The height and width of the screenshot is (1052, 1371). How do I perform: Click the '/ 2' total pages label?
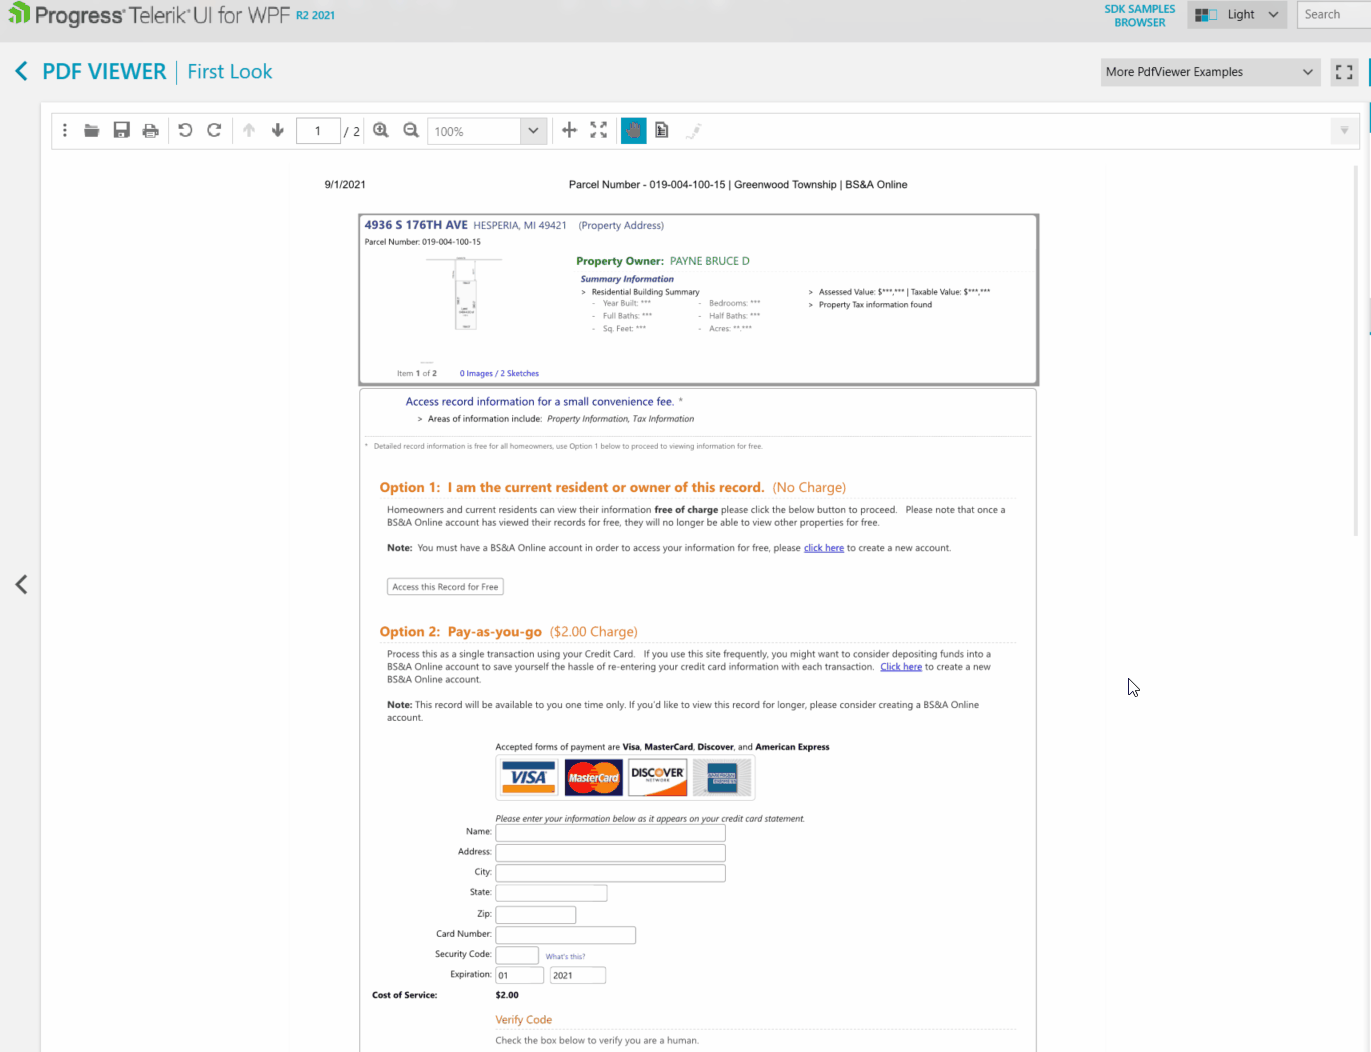352,131
